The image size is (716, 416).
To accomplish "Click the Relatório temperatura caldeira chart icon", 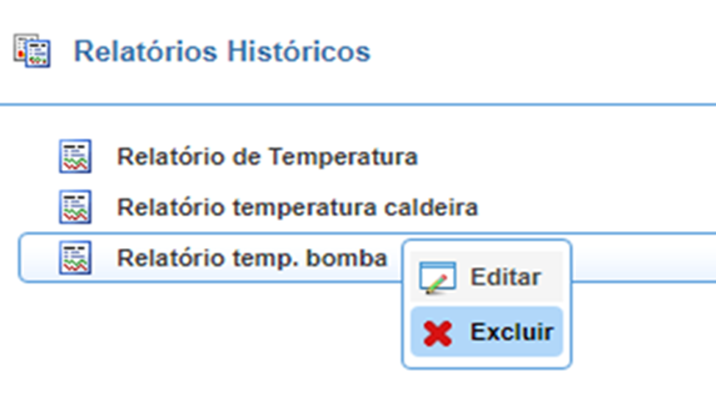I will [75, 207].
